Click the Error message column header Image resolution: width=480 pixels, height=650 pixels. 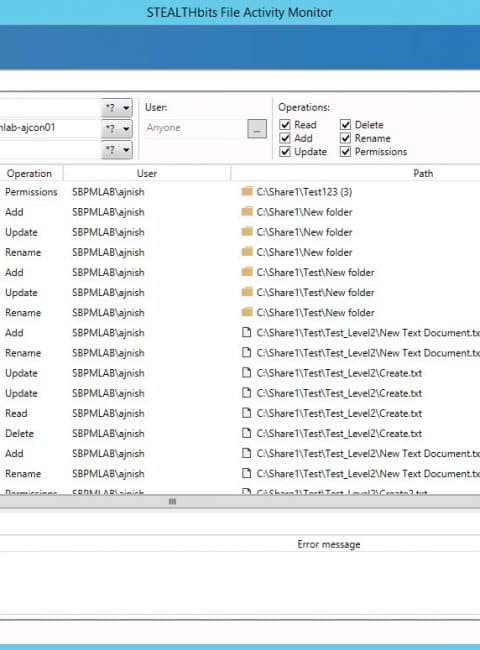coord(329,544)
